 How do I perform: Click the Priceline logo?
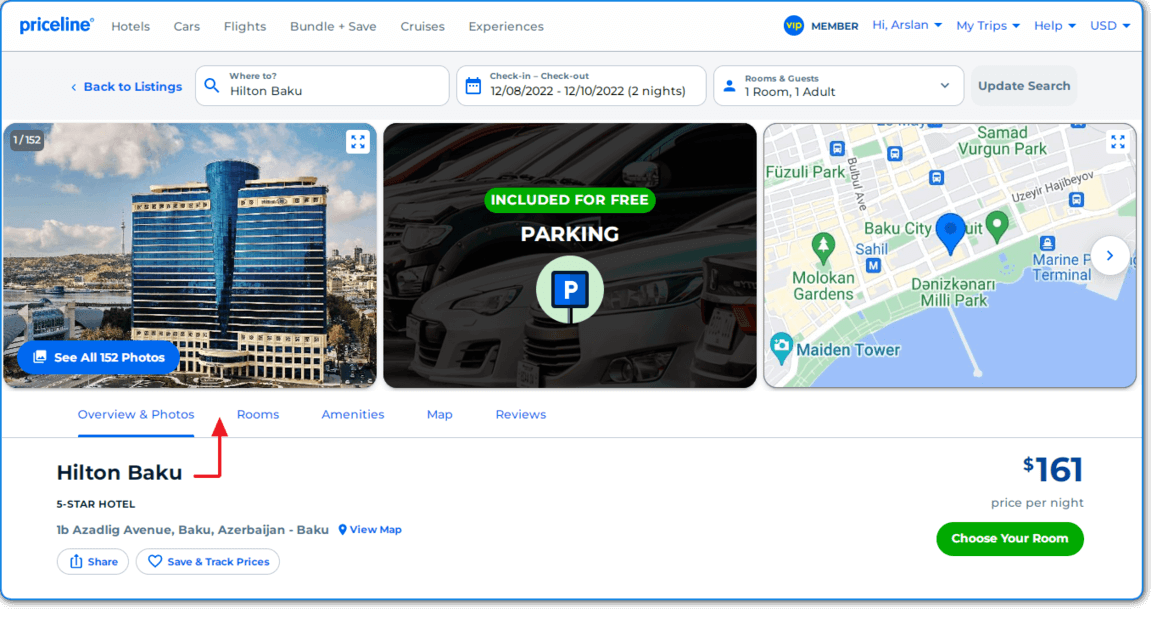coord(57,25)
